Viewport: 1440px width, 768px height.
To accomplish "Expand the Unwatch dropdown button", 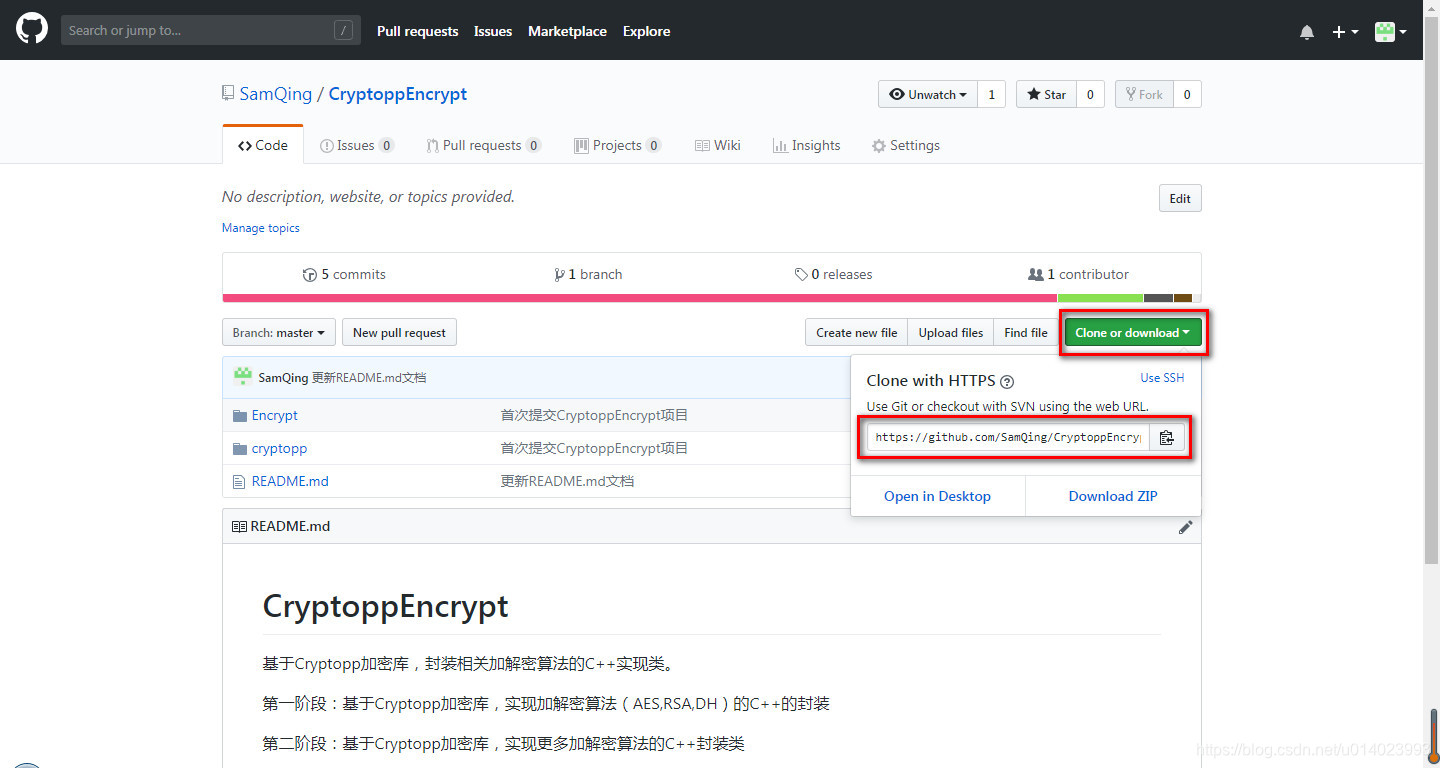I will point(927,94).
